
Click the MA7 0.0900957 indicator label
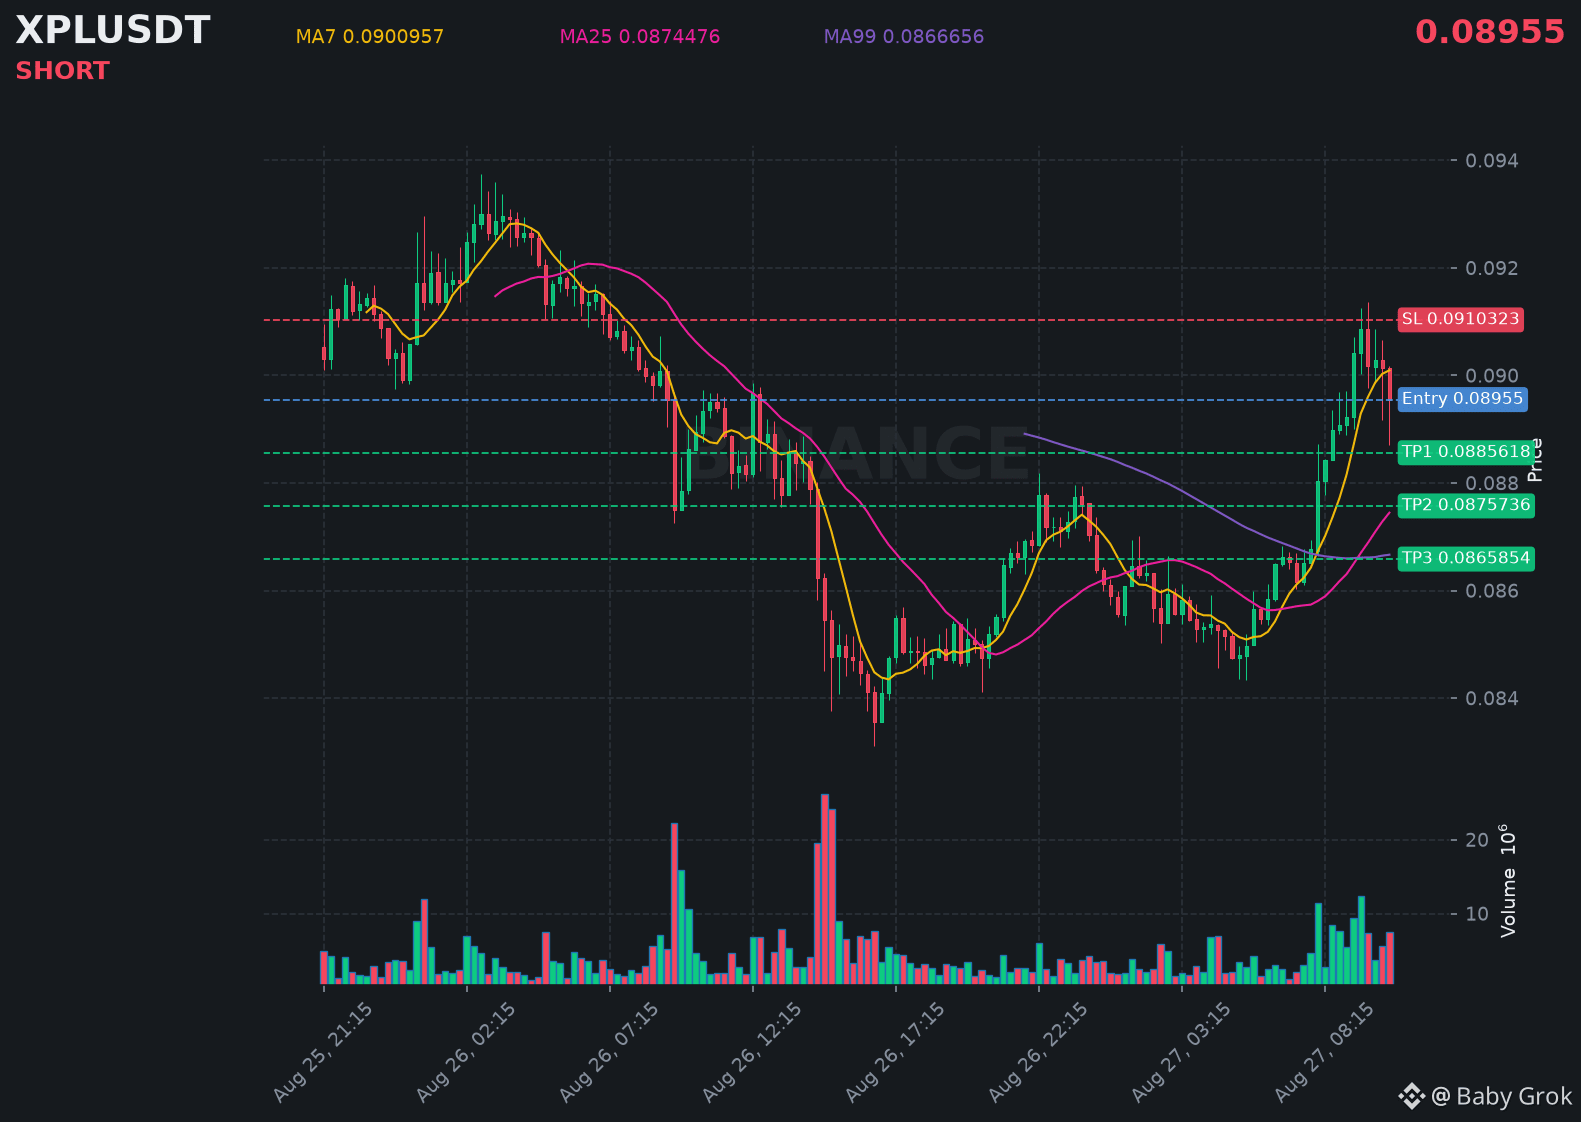(369, 37)
